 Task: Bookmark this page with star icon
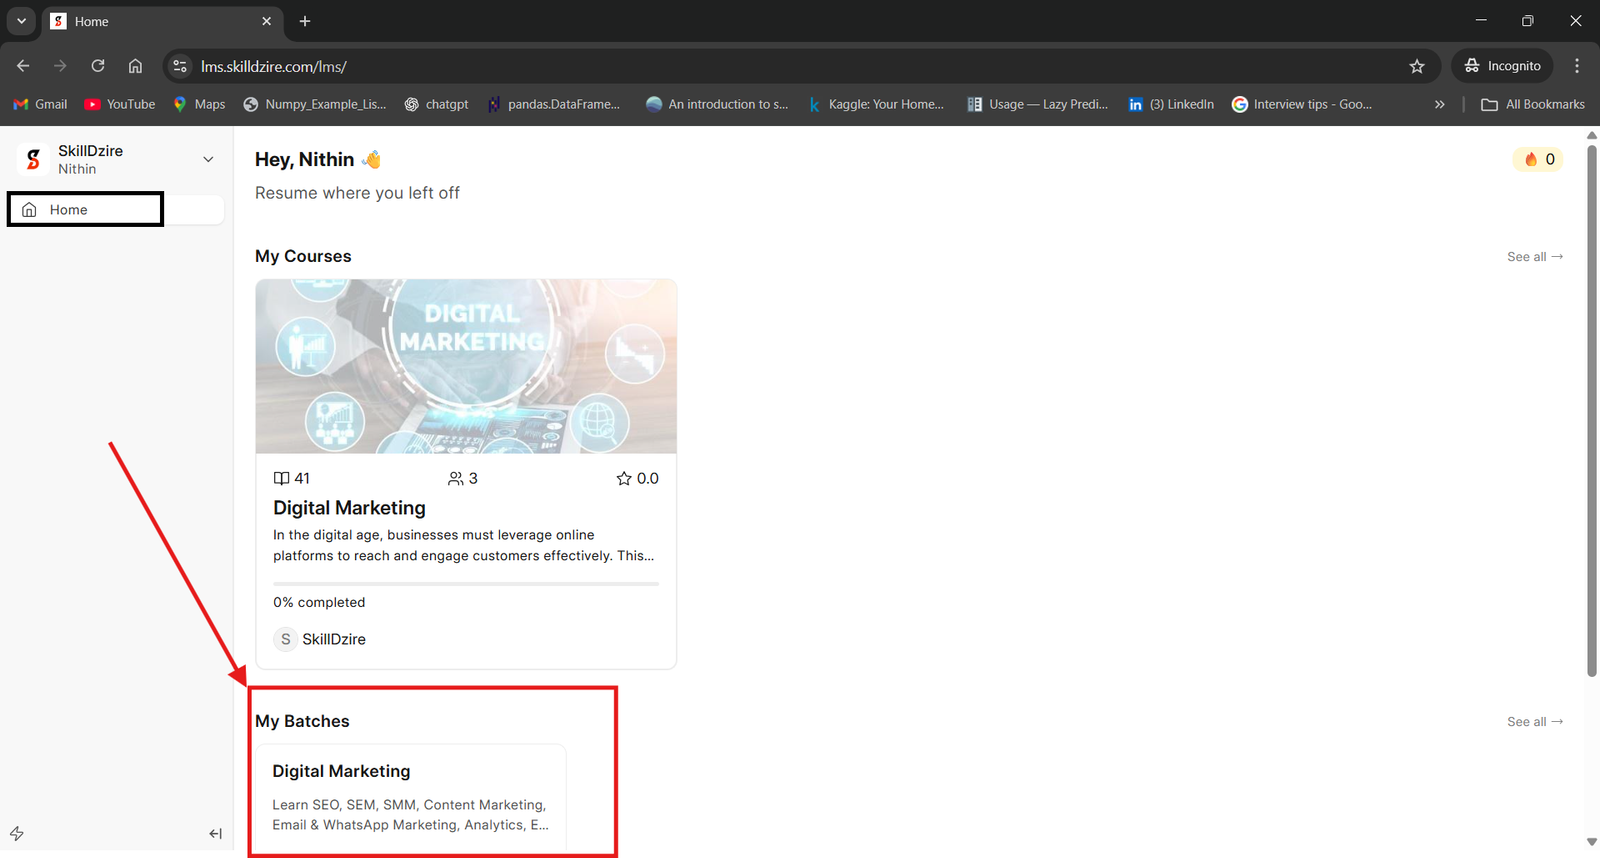1416,66
